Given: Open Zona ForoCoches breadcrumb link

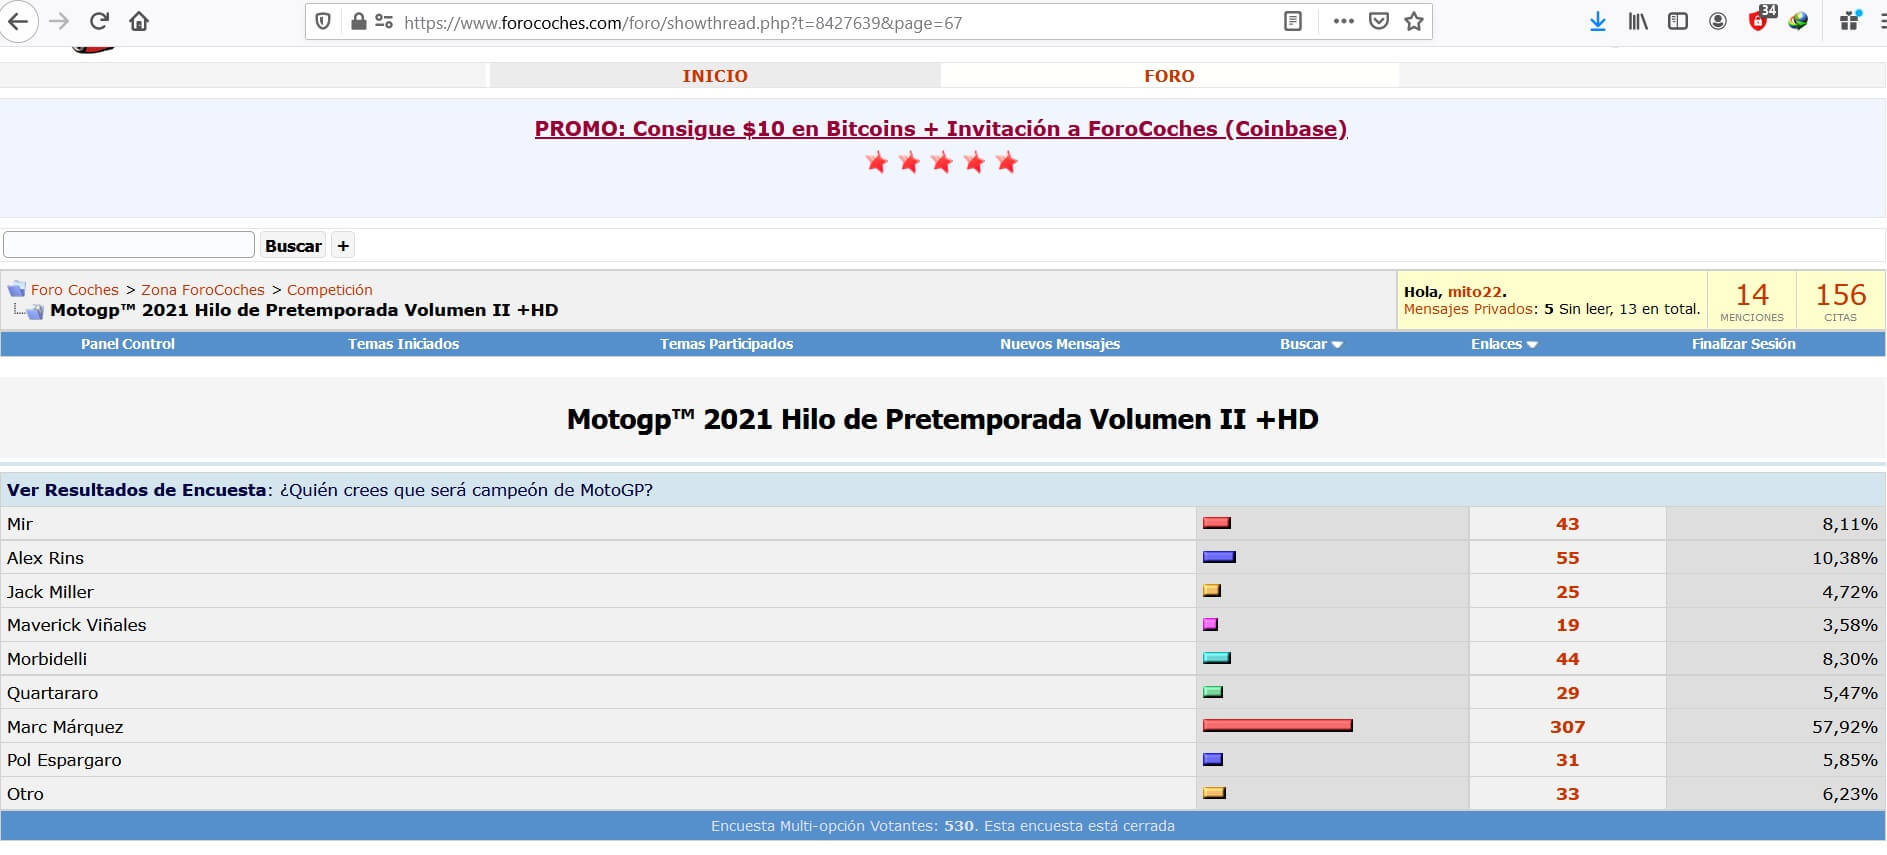Looking at the screenshot, I should [203, 290].
